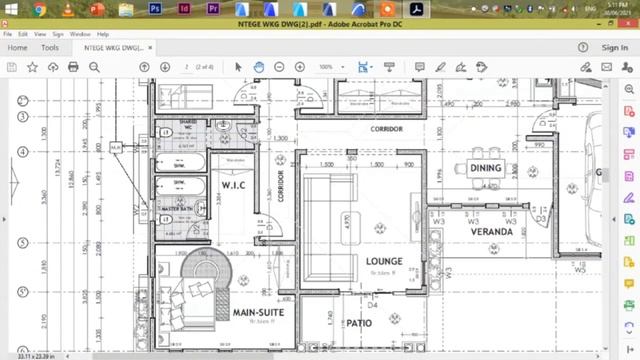This screenshot has width=640, height=360.
Task: Click the stamp tool icon
Action: (x=482, y=67)
